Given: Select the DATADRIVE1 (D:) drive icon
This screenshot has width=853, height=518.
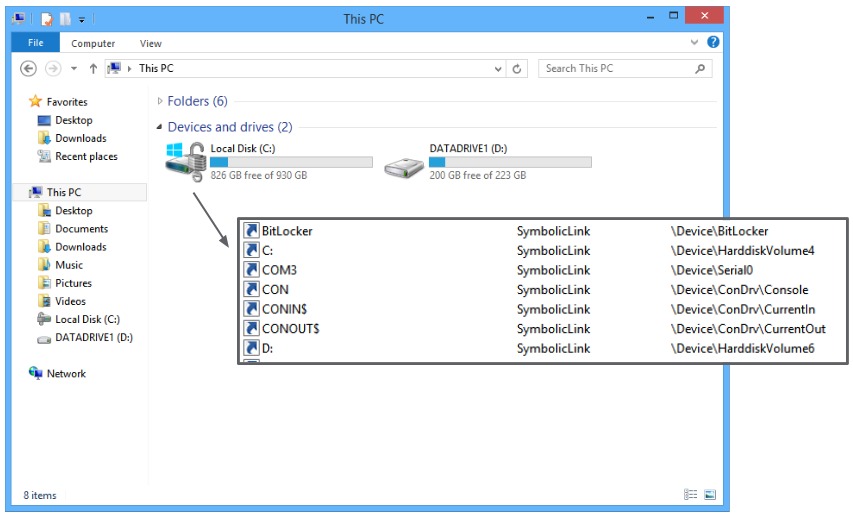Looking at the screenshot, I should pos(404,167).
